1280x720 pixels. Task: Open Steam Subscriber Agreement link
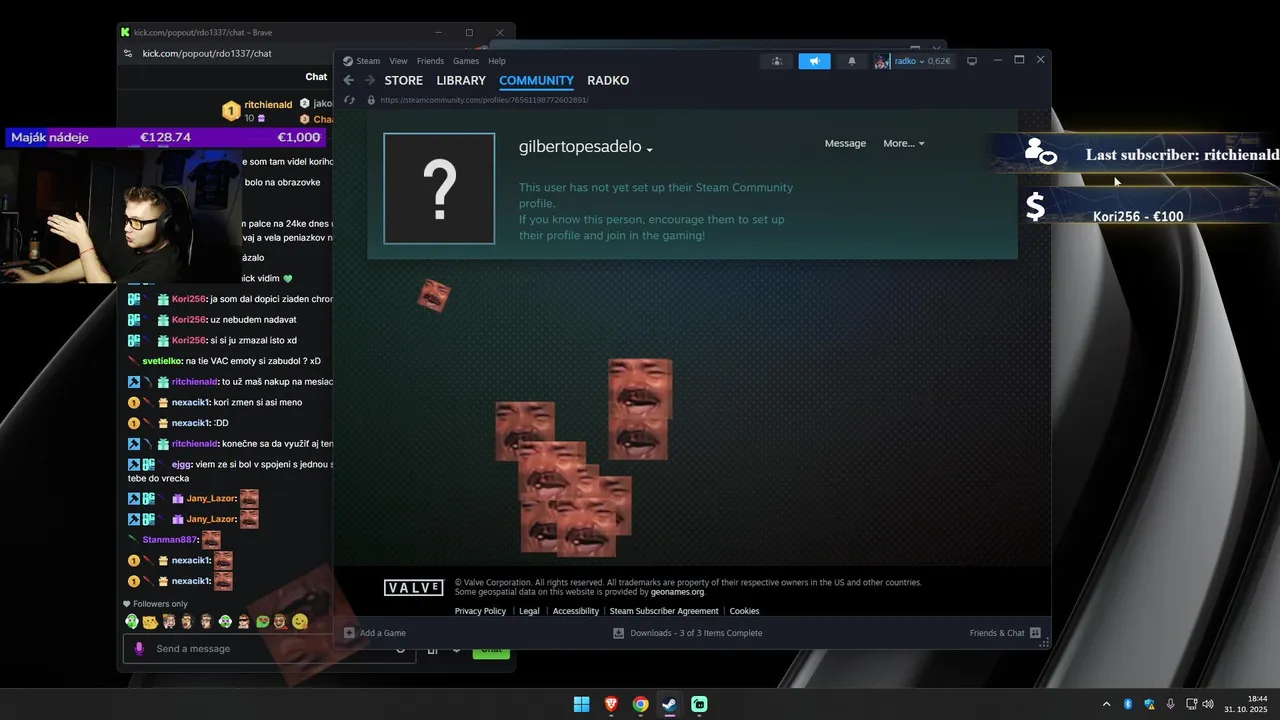coord(664,611)
